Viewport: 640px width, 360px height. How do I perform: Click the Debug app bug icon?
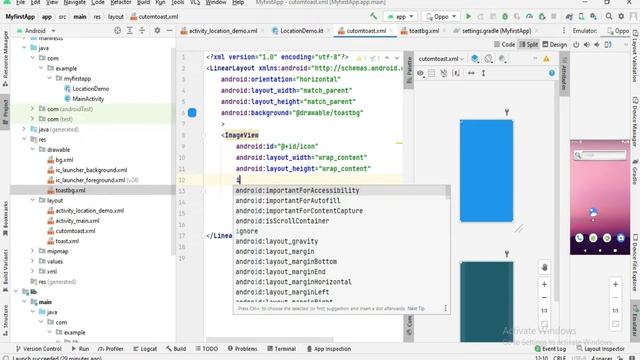(x=505, y=17)
